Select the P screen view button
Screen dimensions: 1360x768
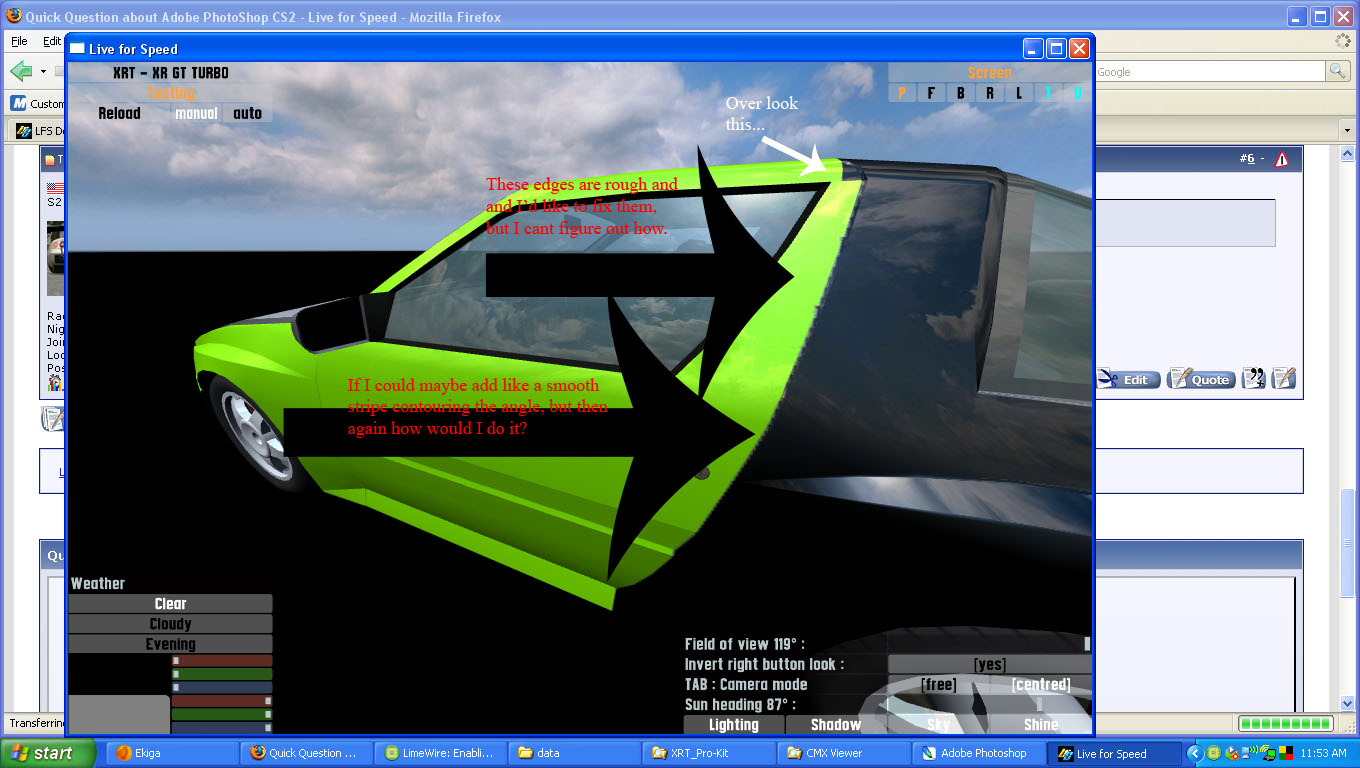pos(903,93)
